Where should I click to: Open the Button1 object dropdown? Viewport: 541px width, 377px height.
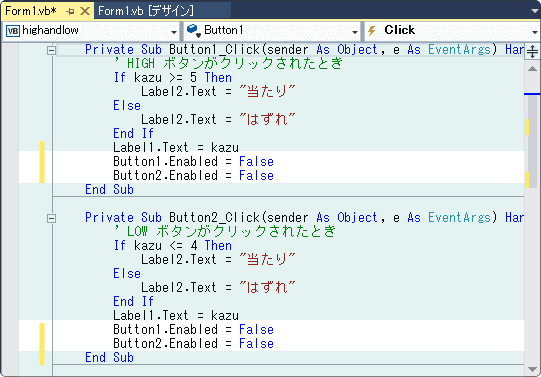tap(355, 32)
